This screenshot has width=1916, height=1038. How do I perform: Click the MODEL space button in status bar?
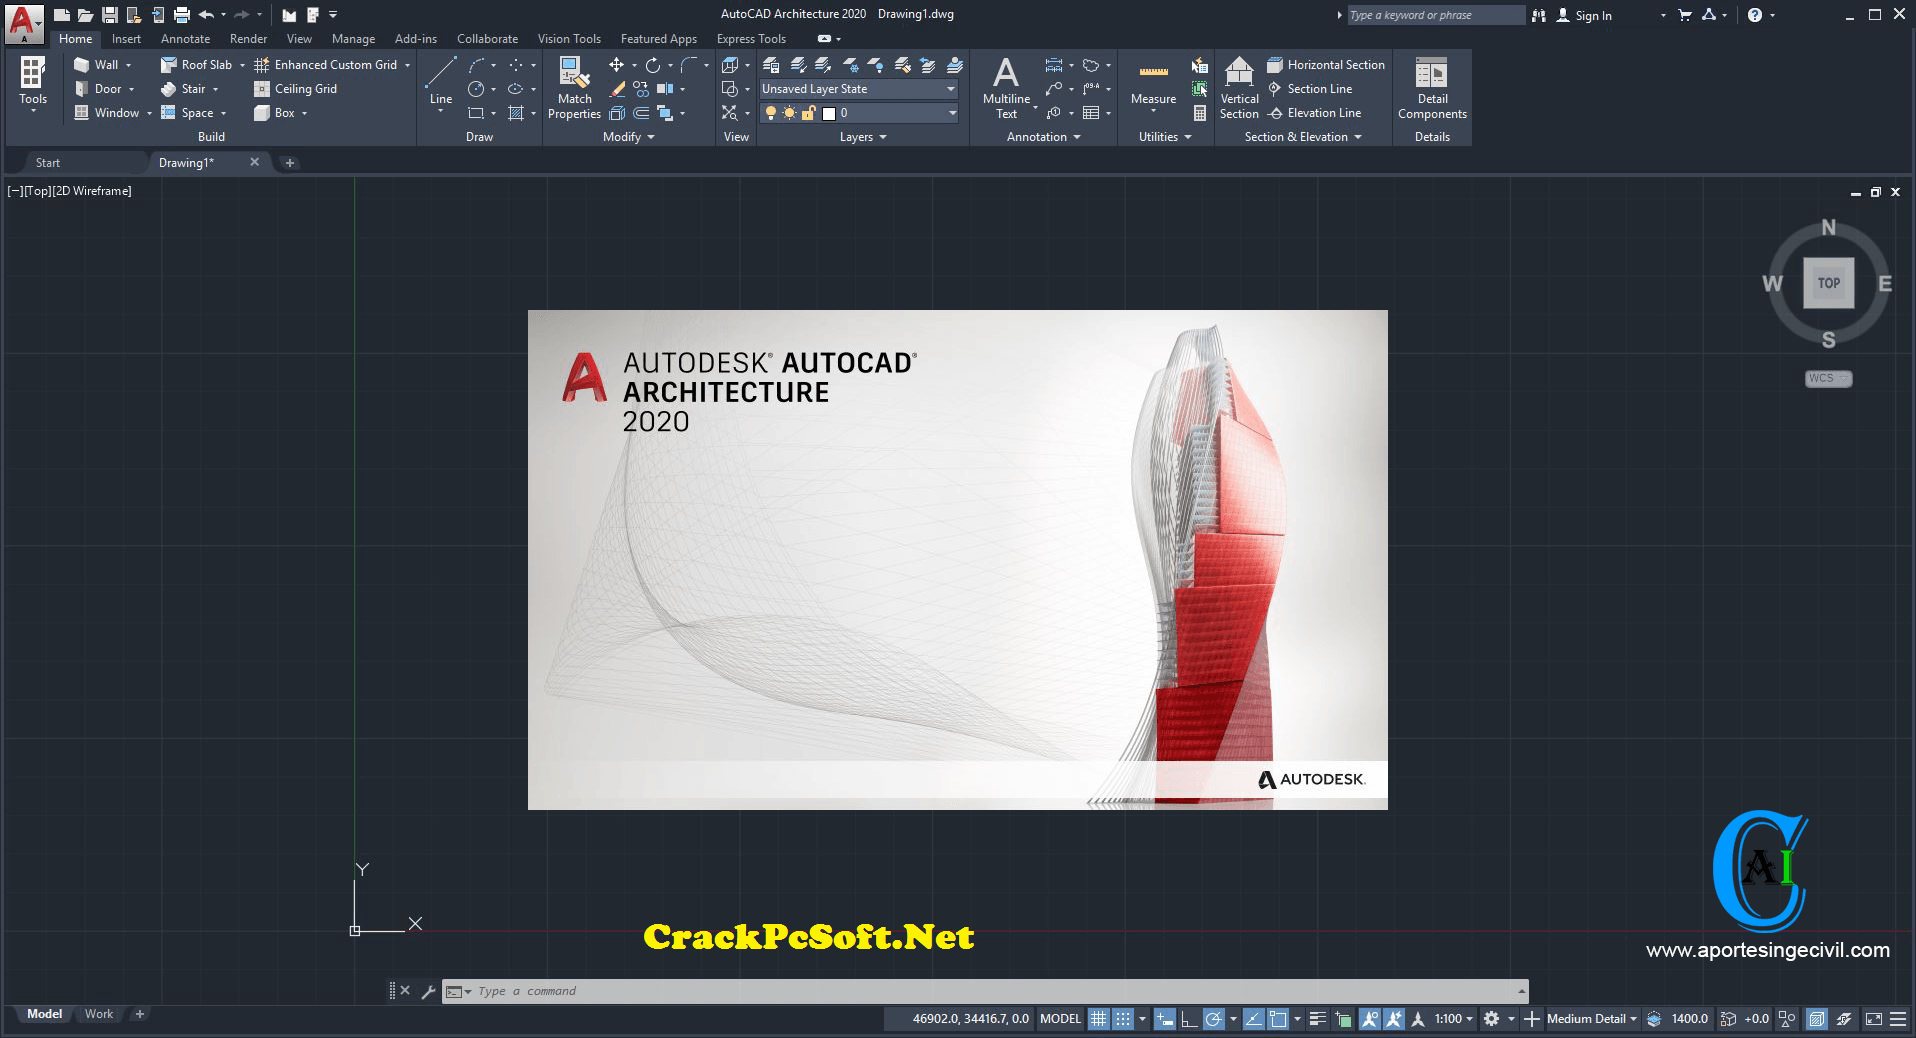point(1060,1019)
